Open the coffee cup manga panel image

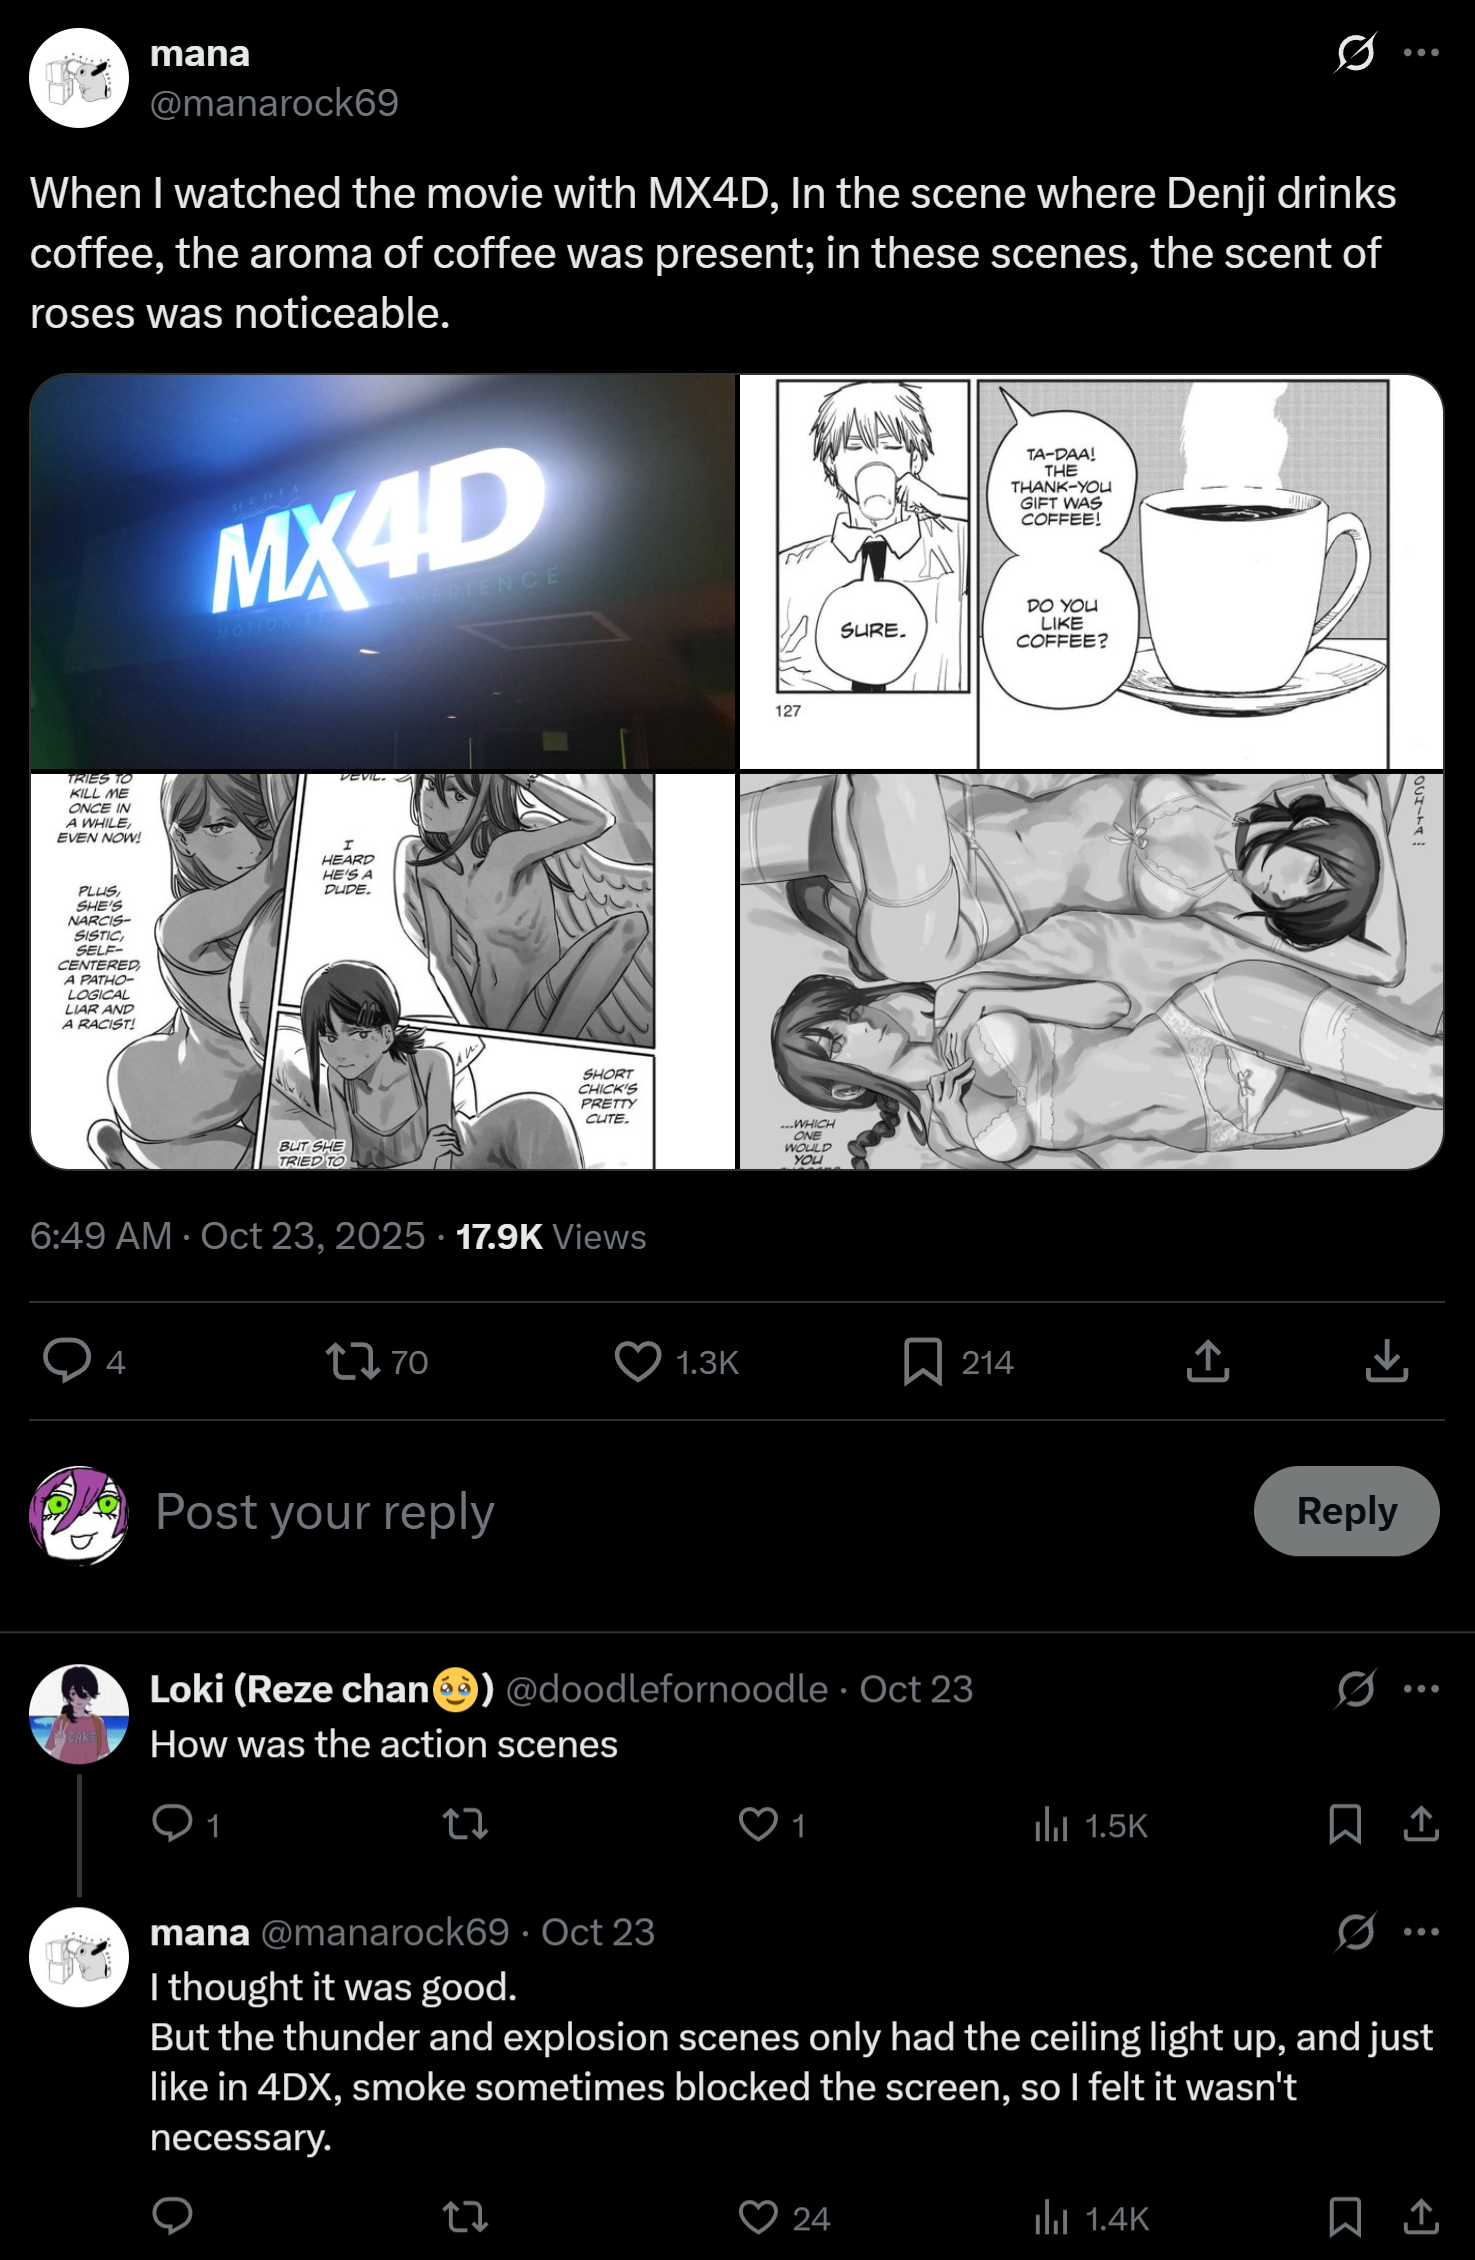click(x=1091, y=571)
